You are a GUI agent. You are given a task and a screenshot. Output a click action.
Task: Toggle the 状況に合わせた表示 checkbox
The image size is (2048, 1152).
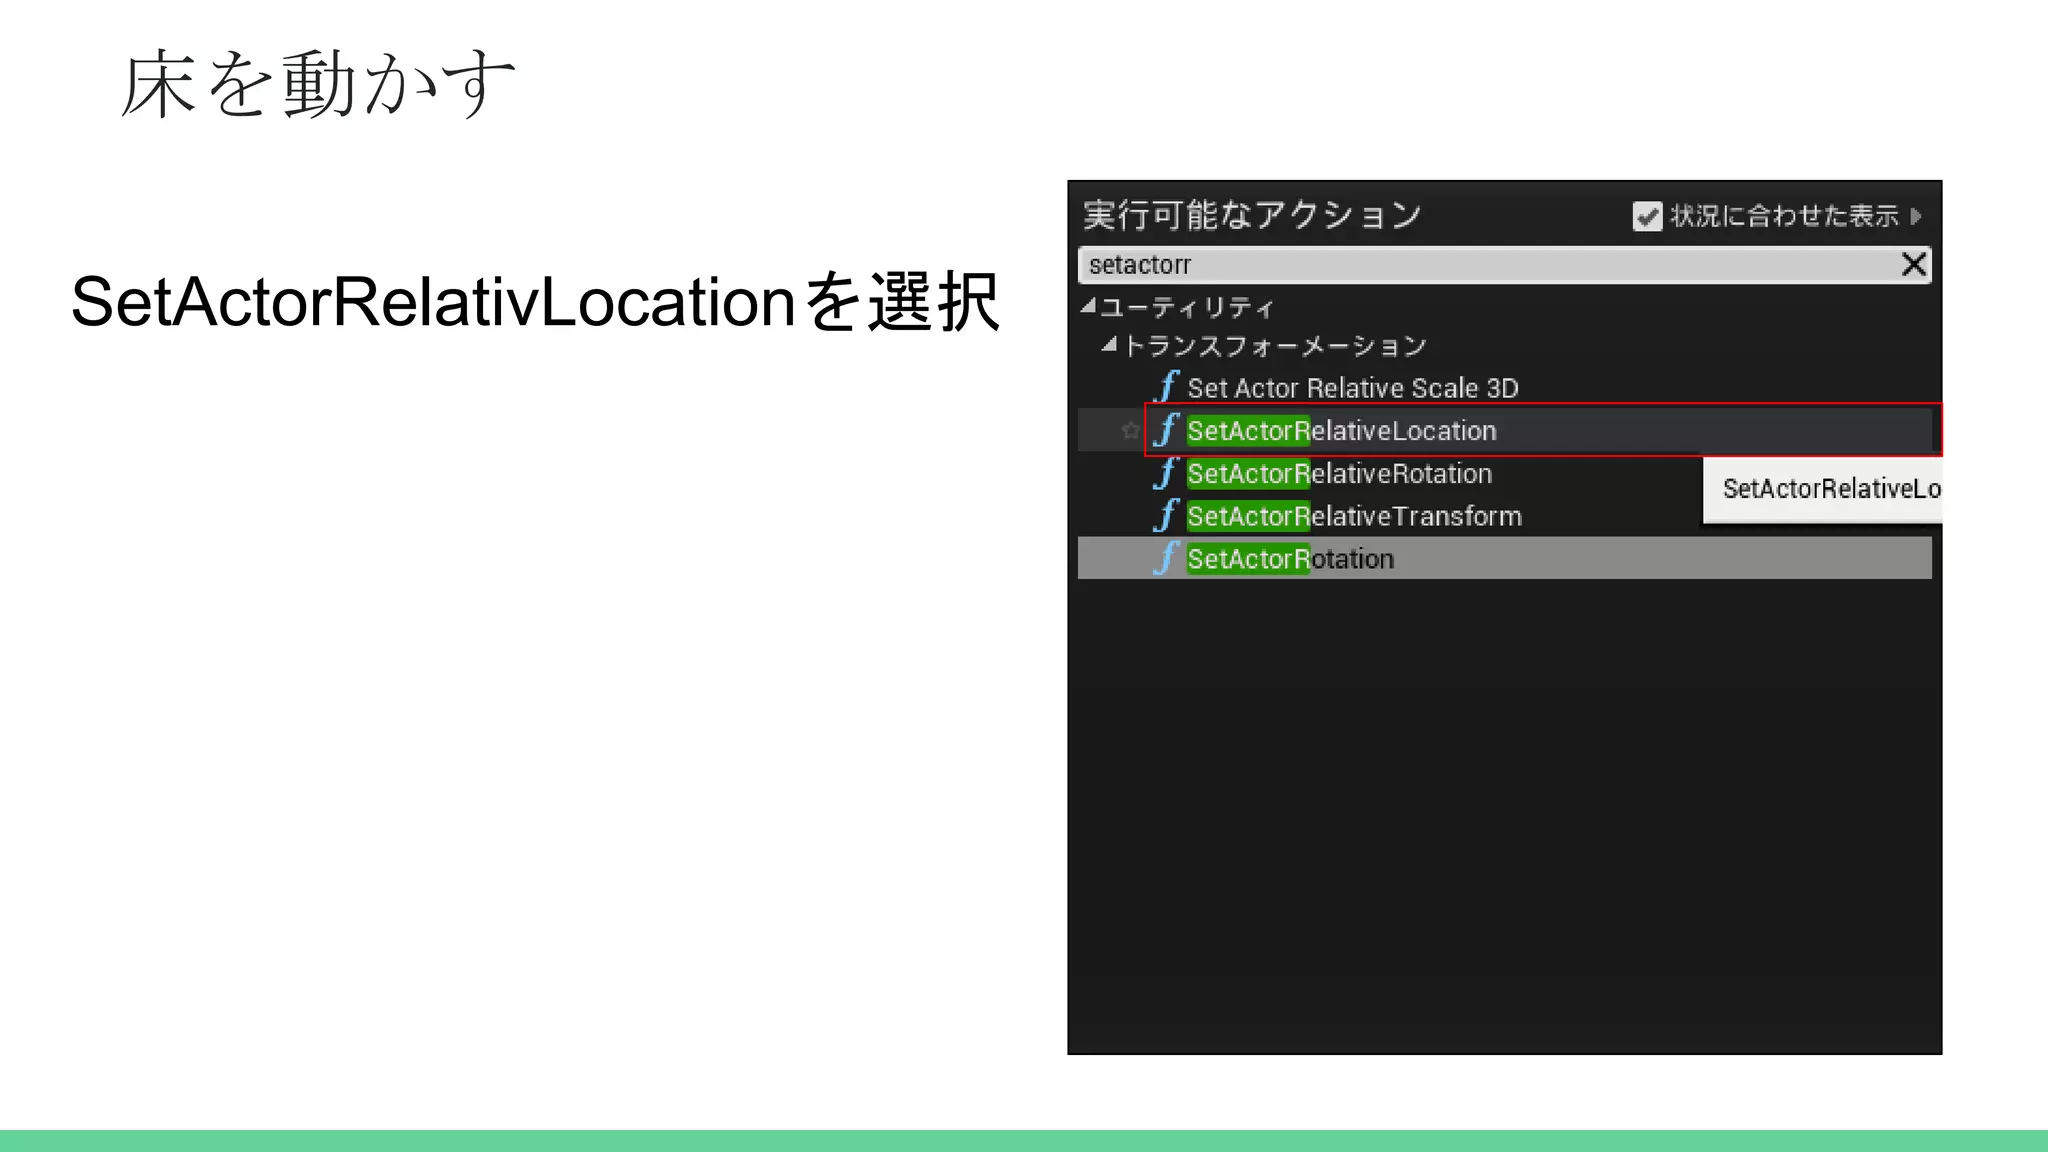point(1646,216)
